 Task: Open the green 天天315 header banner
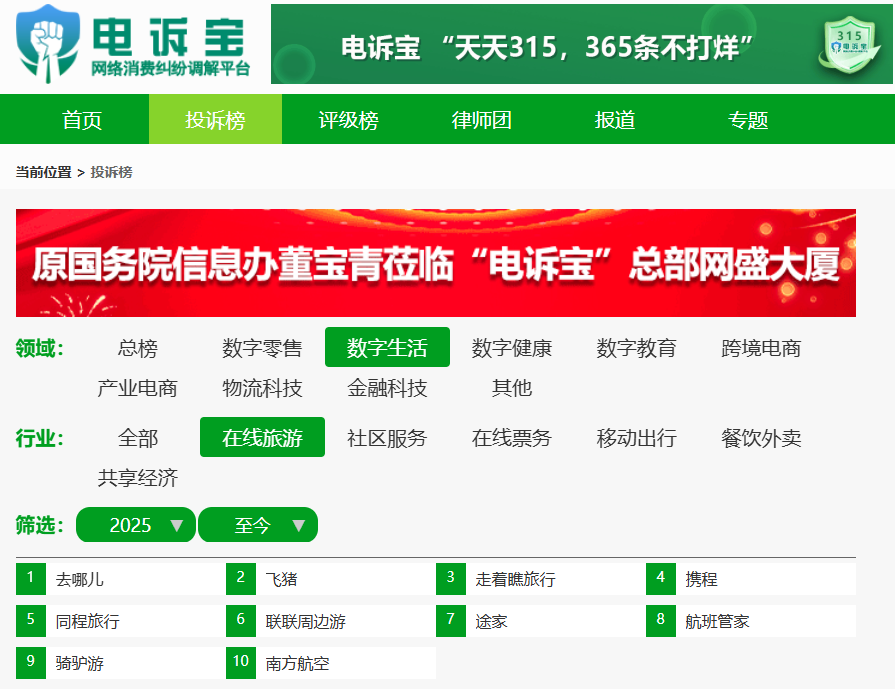[582, 44]
